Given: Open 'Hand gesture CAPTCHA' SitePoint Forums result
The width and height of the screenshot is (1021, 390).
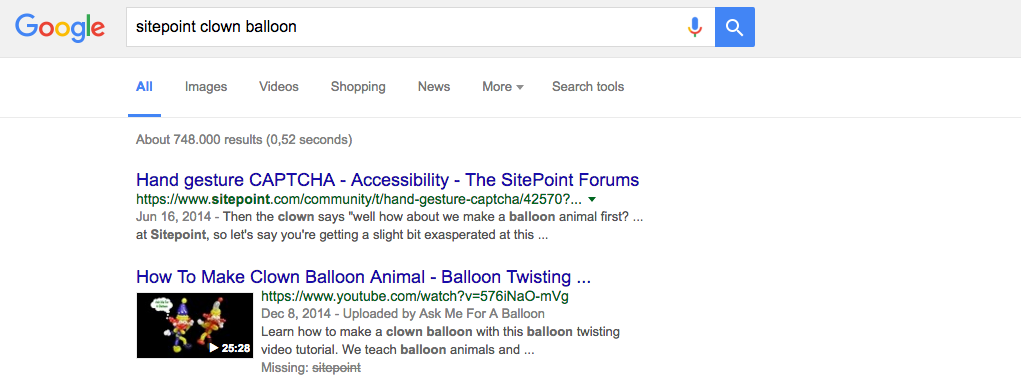Looking at the screenshot, I should [x=387, y=180].
